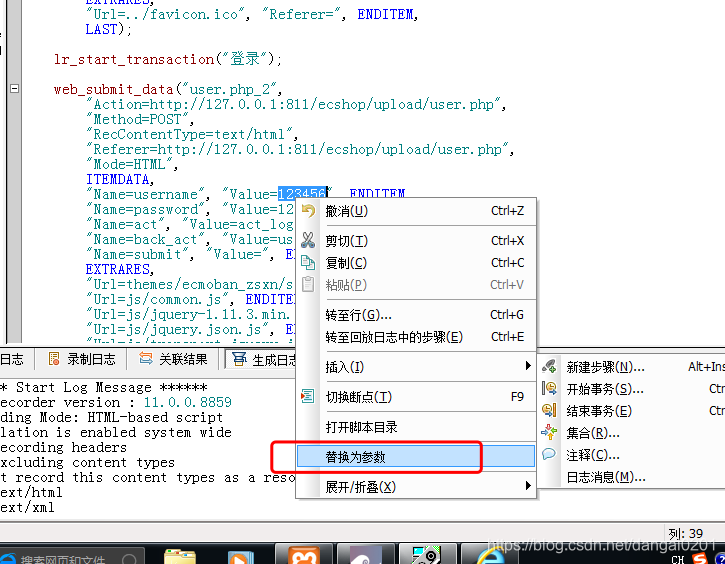725x564 pixels.
Task: Click the 集合 rendezvous icon
Action: pos(549,432)
